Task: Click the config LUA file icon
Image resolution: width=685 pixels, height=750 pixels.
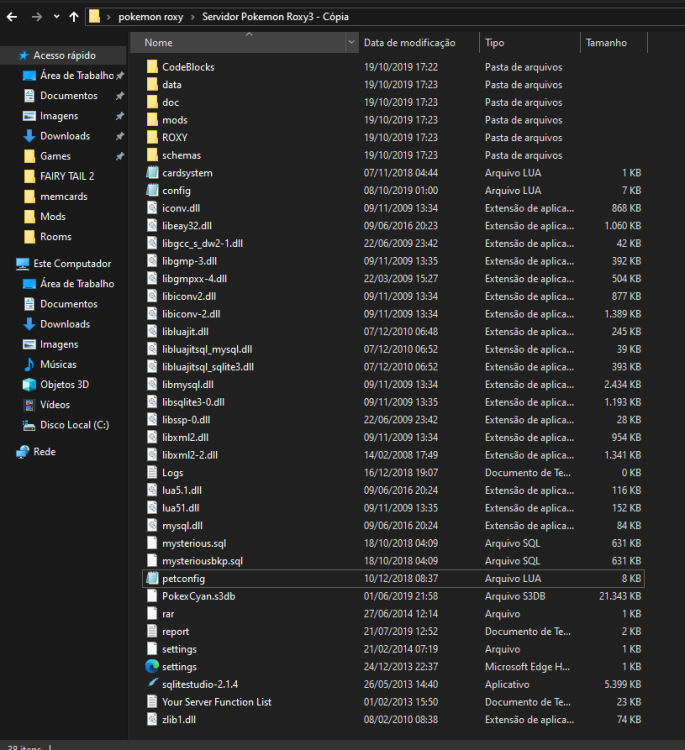Action: 152,190
